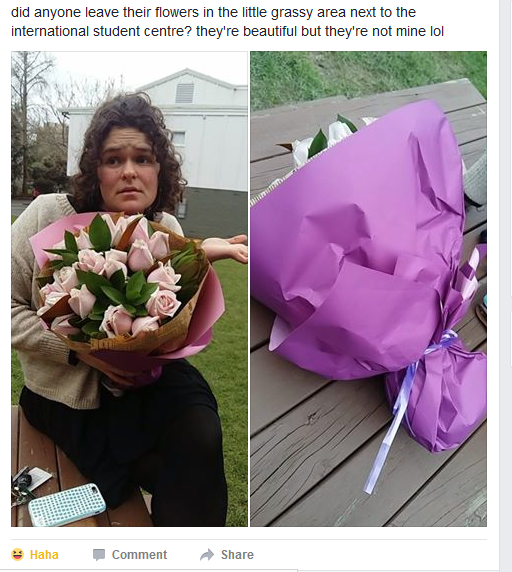Click the speech bubble comment icon
512x572 pixels.
[99, 555]
